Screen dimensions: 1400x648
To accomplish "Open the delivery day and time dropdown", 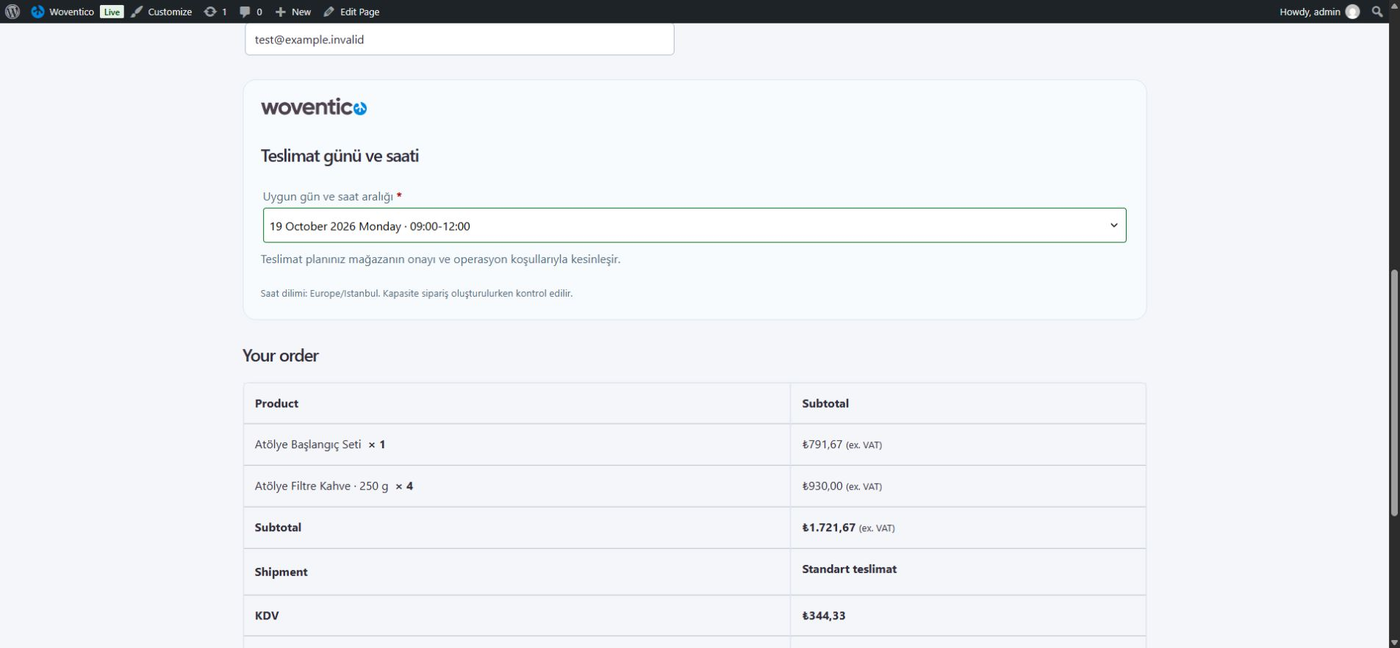I will [x=694, y=225].
